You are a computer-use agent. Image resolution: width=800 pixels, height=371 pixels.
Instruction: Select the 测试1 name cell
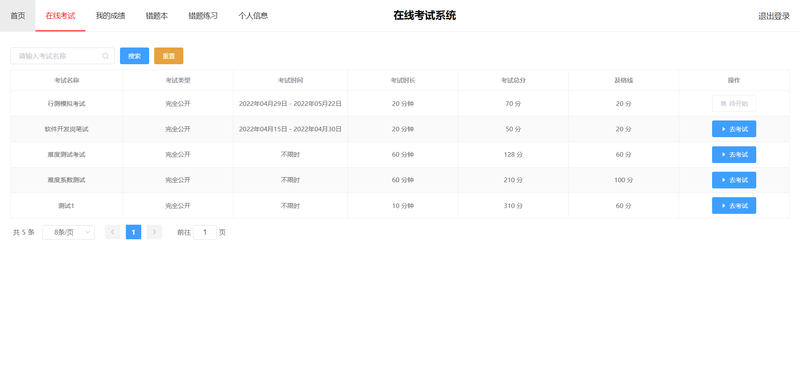click(x=67, y=206)
